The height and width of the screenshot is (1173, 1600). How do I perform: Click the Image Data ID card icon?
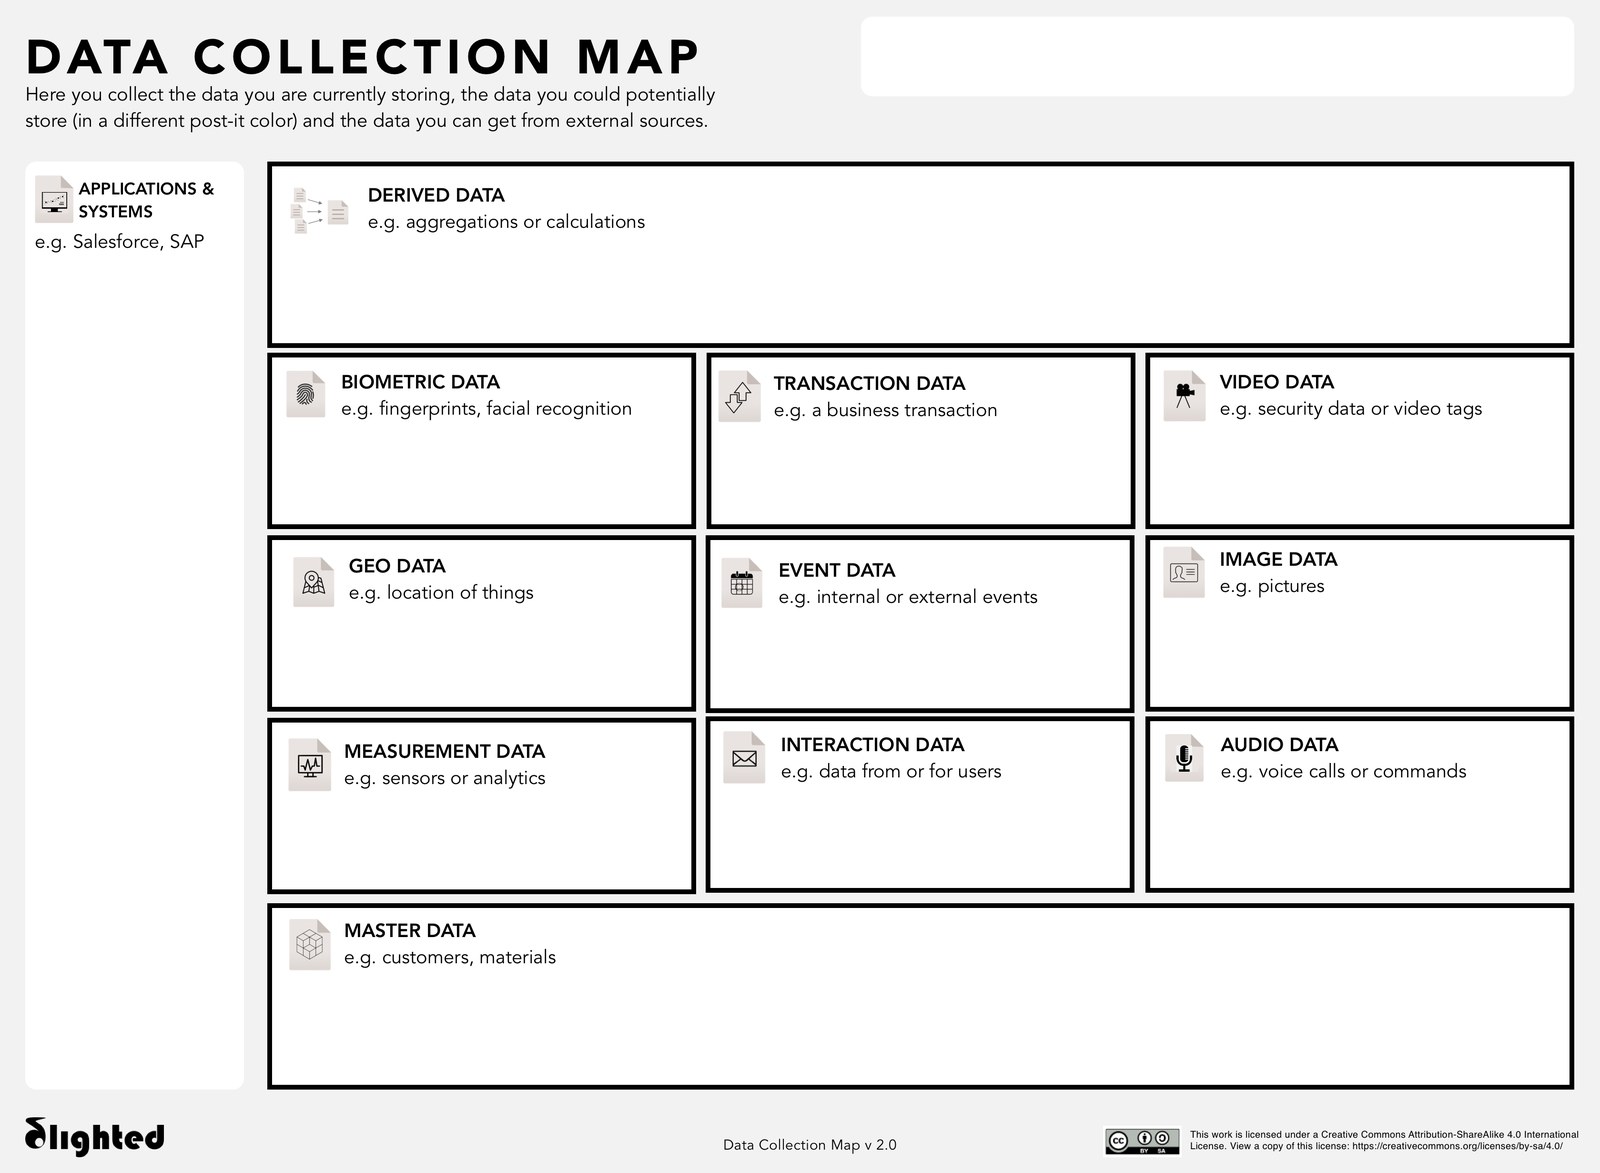[1184, 573]
